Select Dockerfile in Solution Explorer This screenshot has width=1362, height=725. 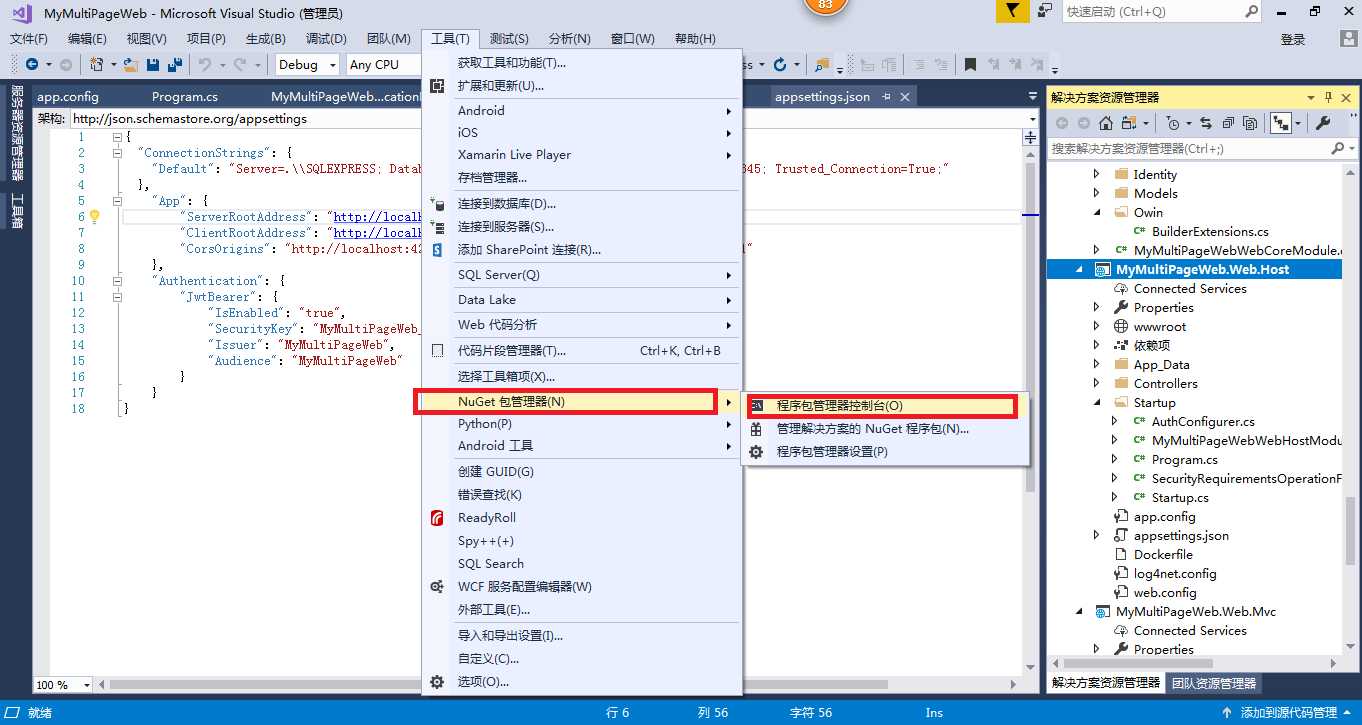(x=1163, y=554)
